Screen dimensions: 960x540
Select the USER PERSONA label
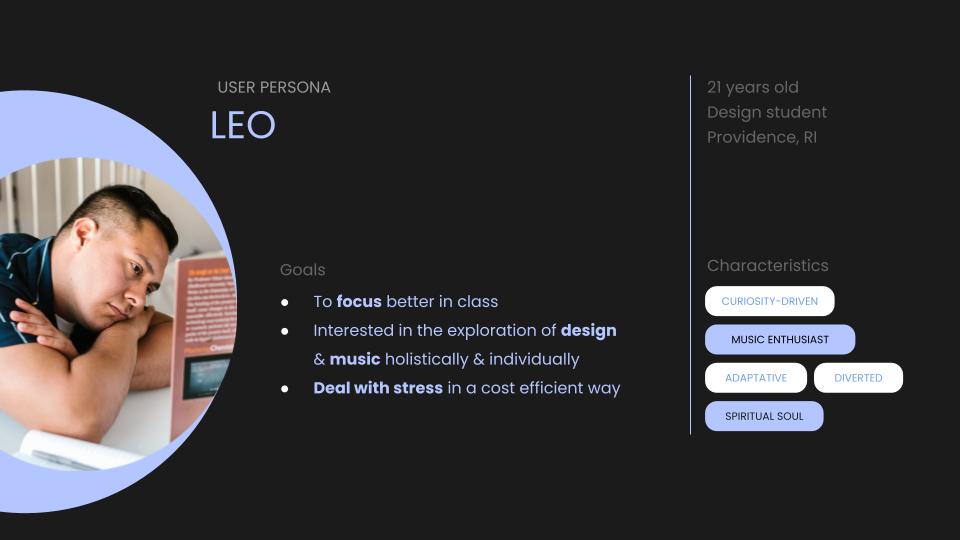274,87
